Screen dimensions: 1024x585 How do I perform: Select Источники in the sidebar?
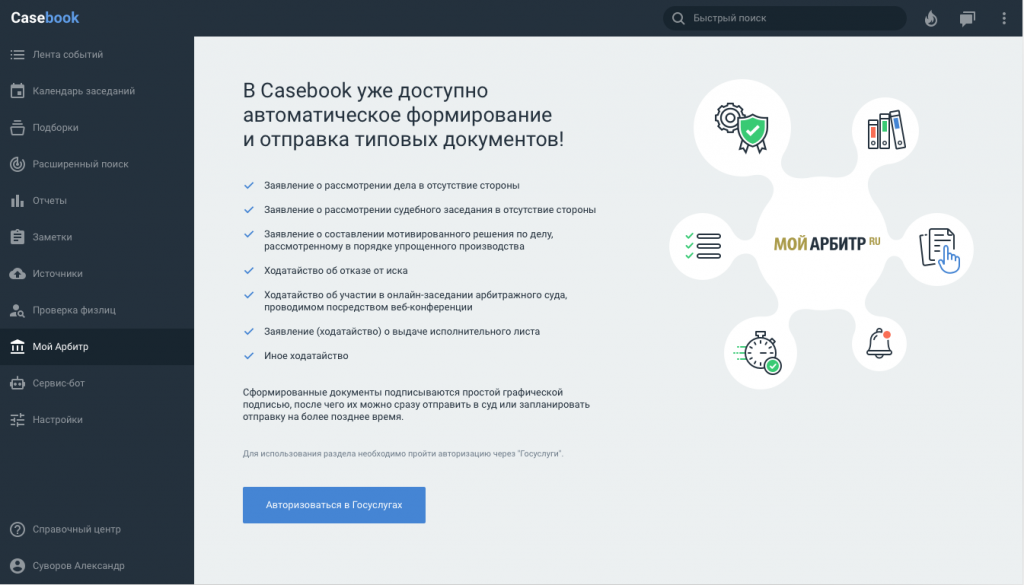point(97,274)
